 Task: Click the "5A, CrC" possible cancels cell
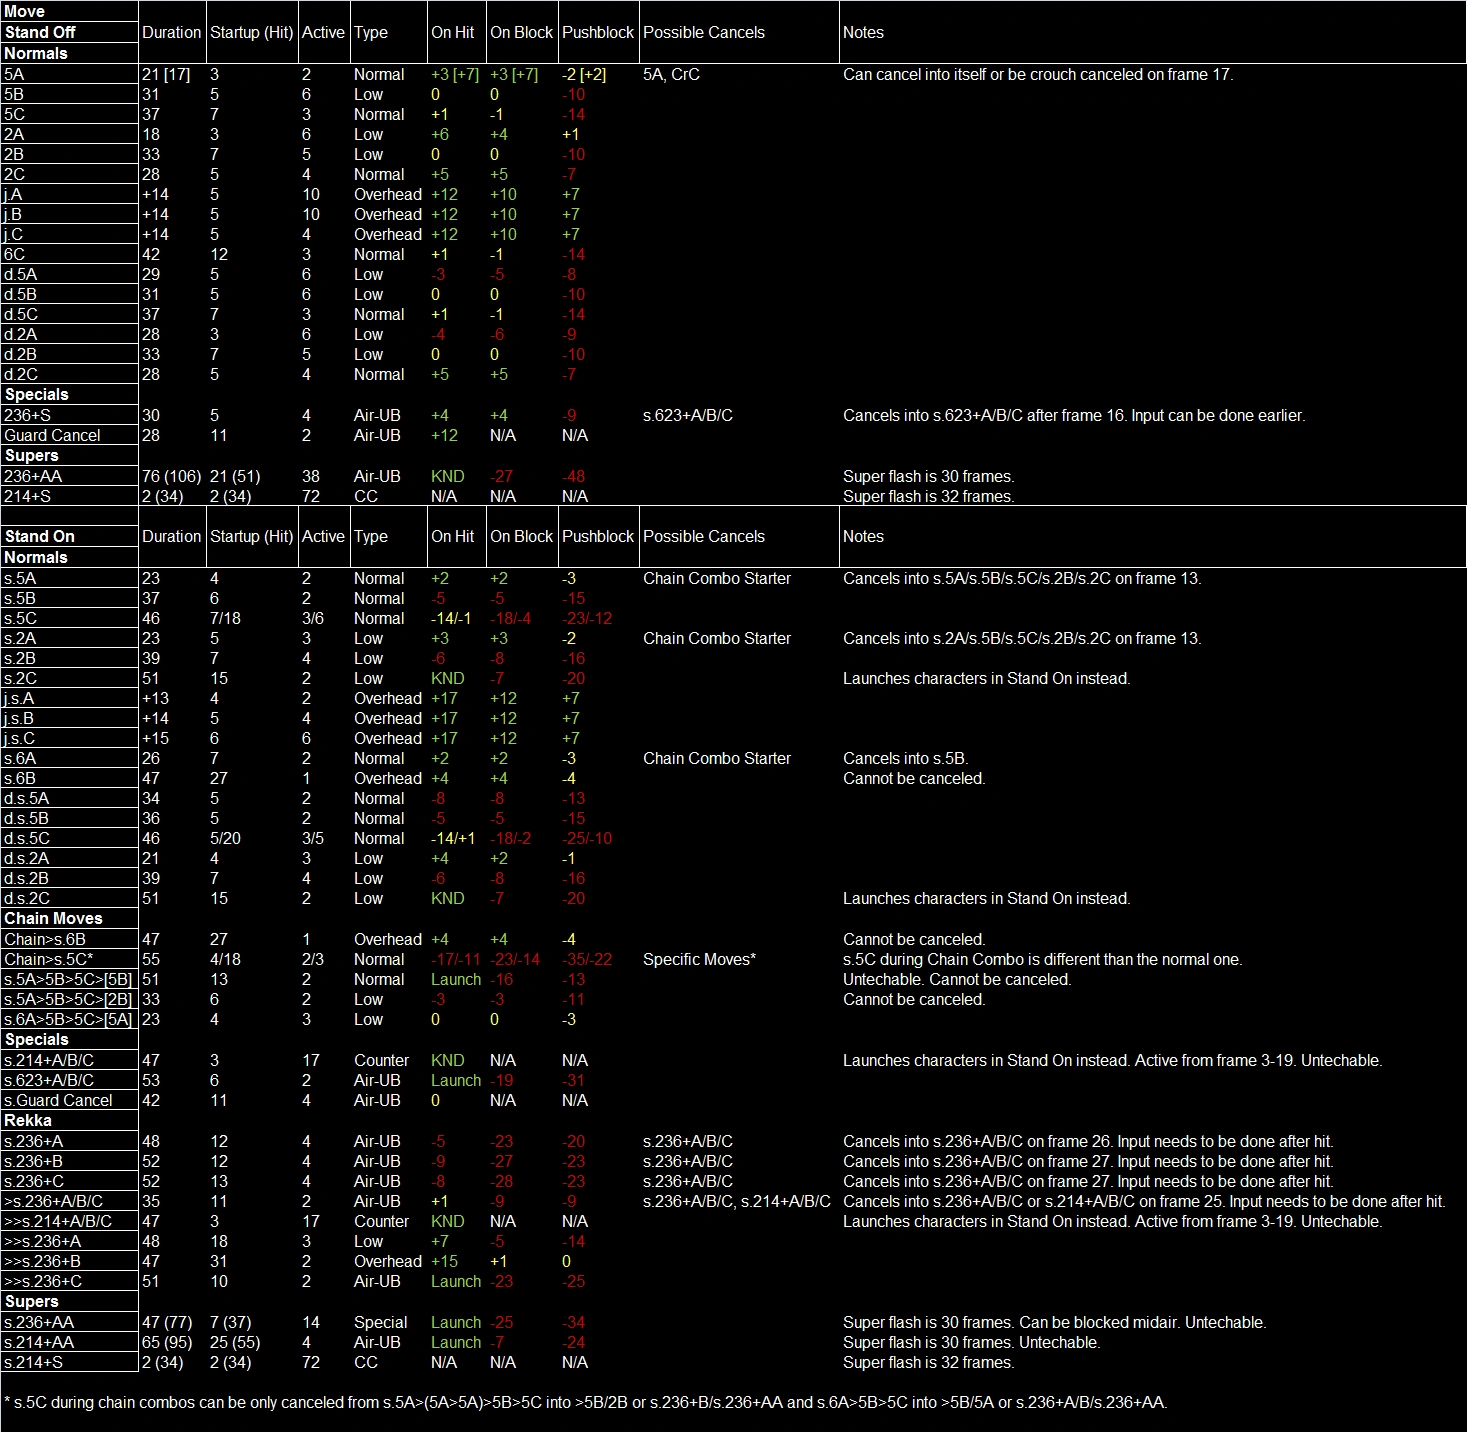coord(671,74)
